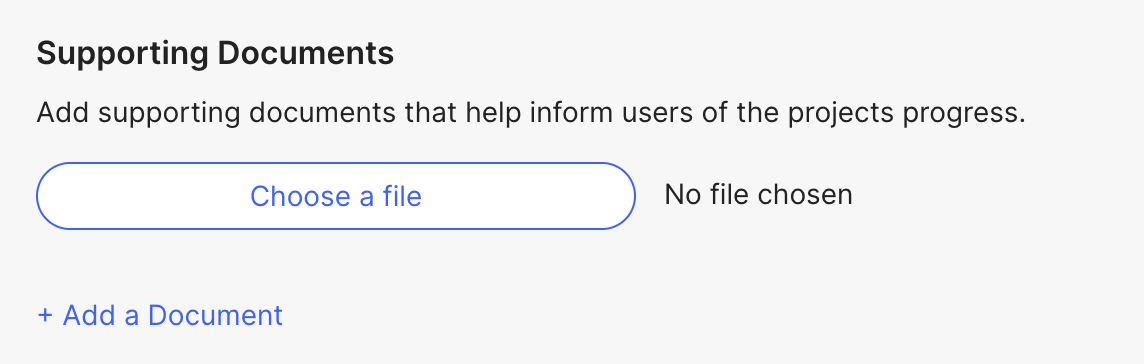Screen dimensions: 1144x364
Task: Click the word 'Document' in the blue link
Action: [x=215, y=315]
